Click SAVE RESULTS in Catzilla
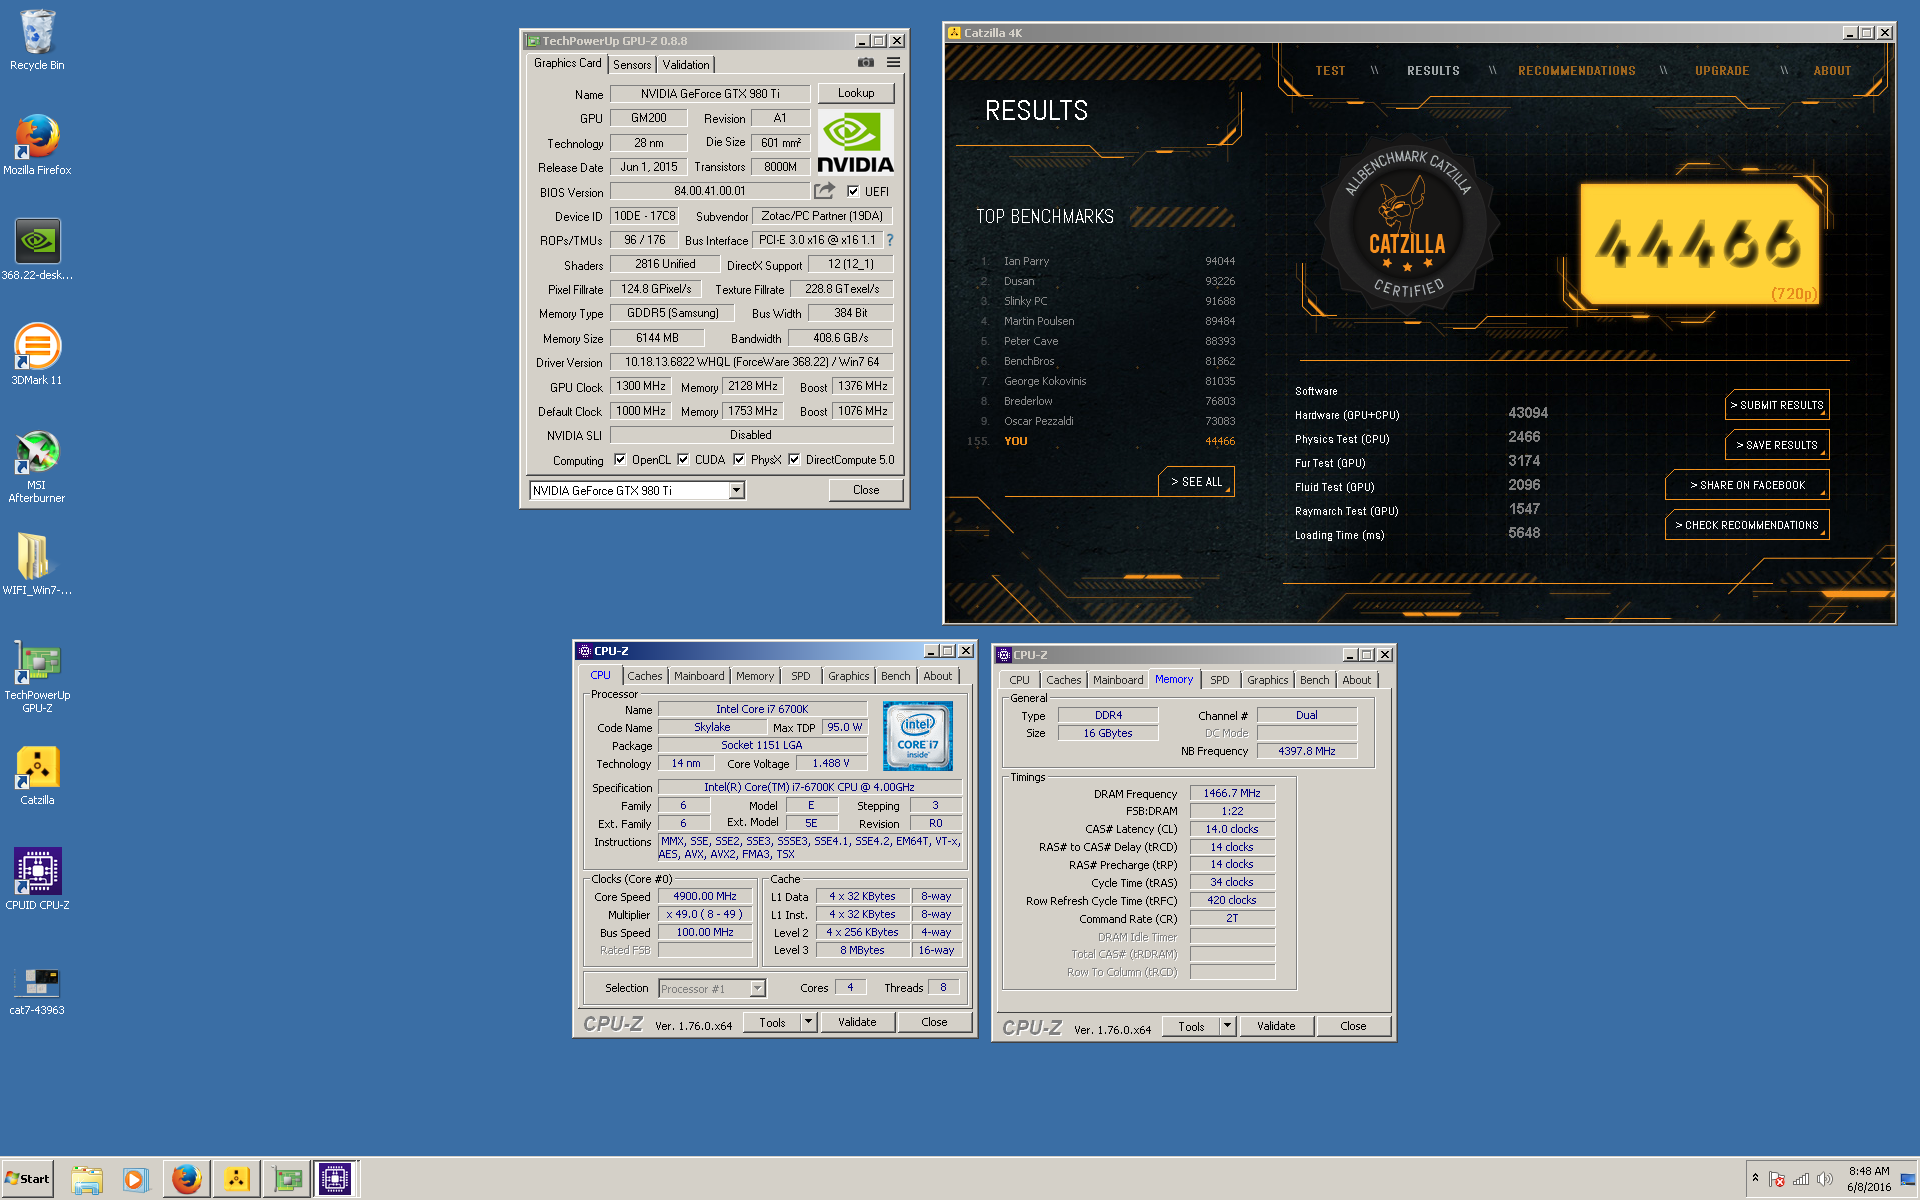The height and width of the screenshot is (1200, 1920). click(1777, 445)
